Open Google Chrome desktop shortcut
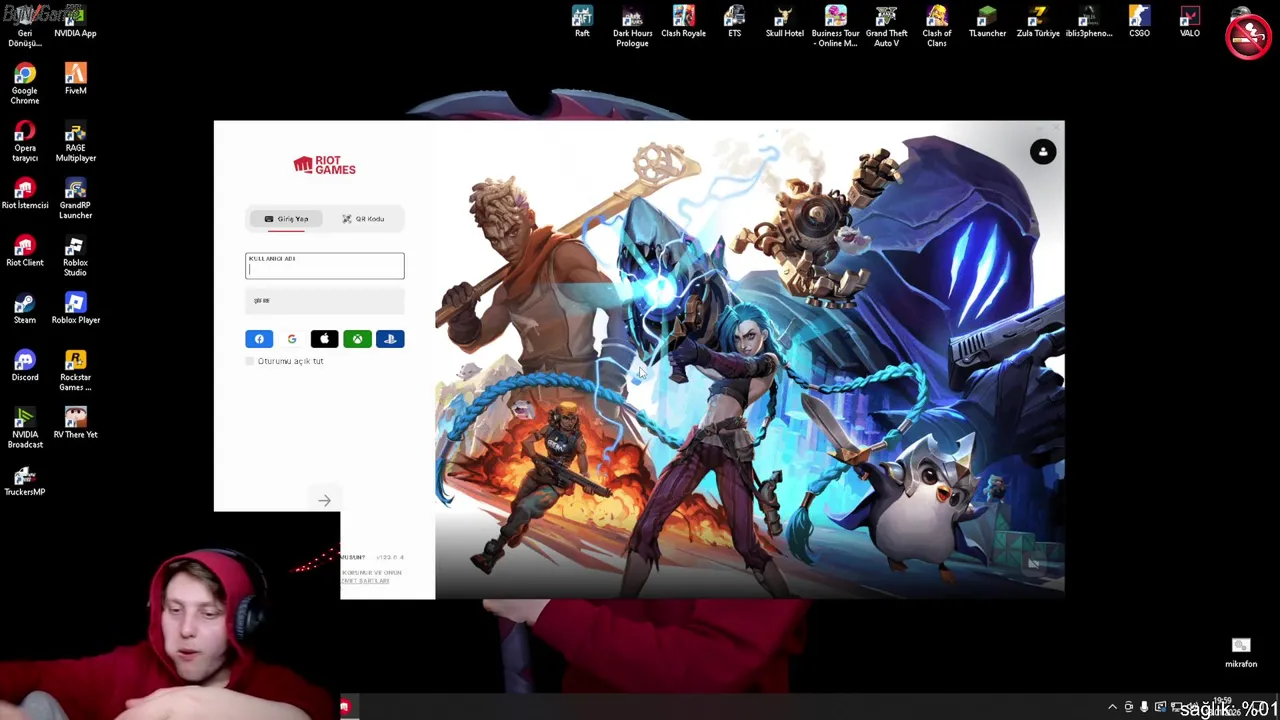This screenshot has width=1280, height=720. click(25, 84)
